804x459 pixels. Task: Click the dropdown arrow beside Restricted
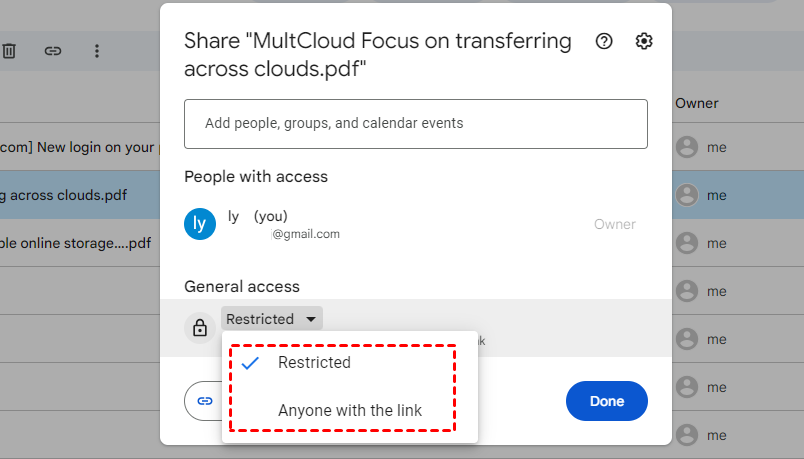pos(311,319)
